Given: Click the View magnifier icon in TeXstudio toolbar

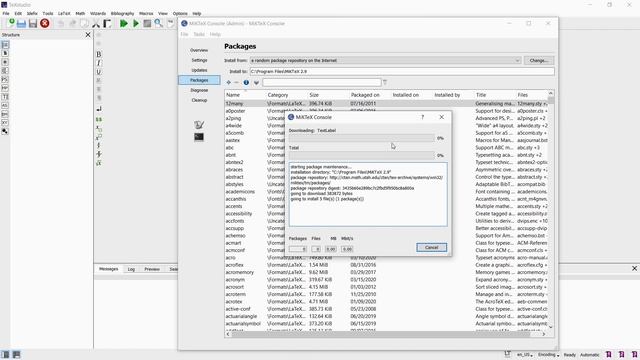Looking at the screenshot, I should pos(159,24).
